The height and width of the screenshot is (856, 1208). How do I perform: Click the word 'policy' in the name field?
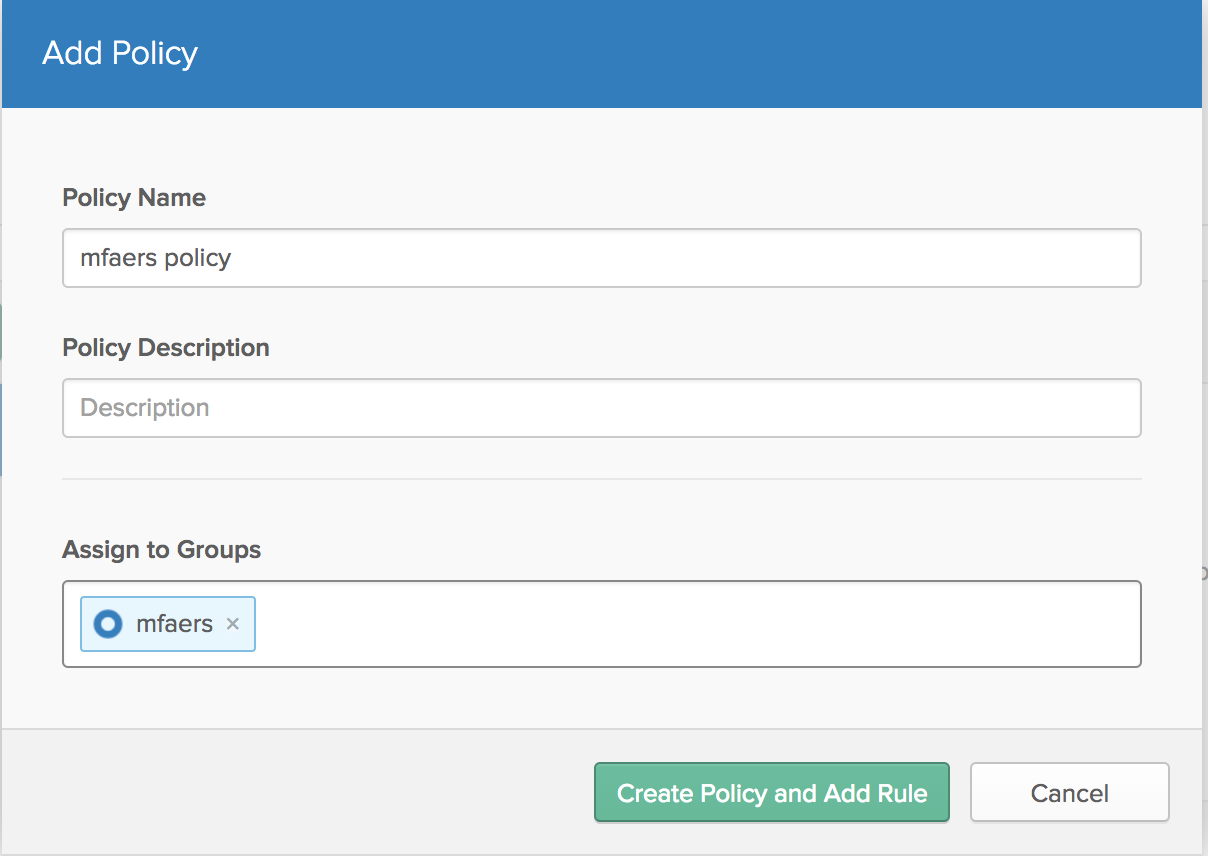coord(197,258)
